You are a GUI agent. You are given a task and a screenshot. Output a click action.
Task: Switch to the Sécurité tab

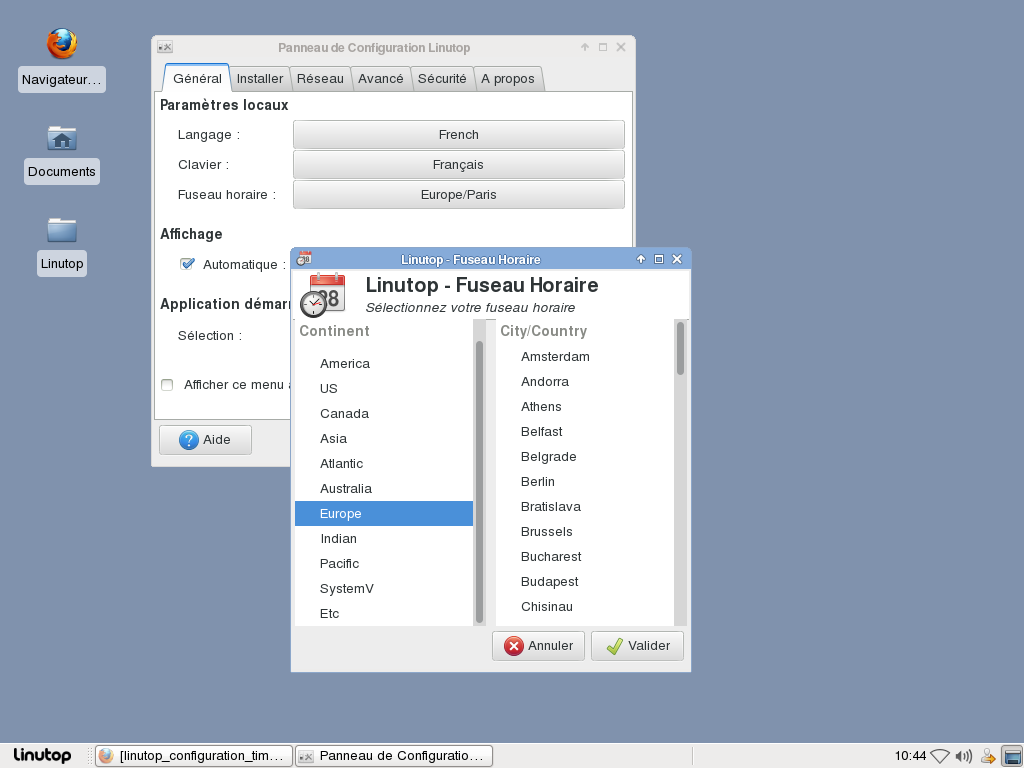442,79
